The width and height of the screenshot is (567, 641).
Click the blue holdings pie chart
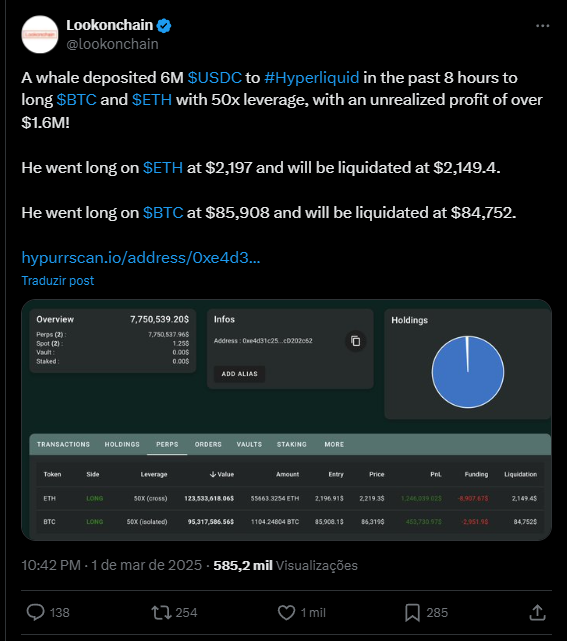click(468, 372)
